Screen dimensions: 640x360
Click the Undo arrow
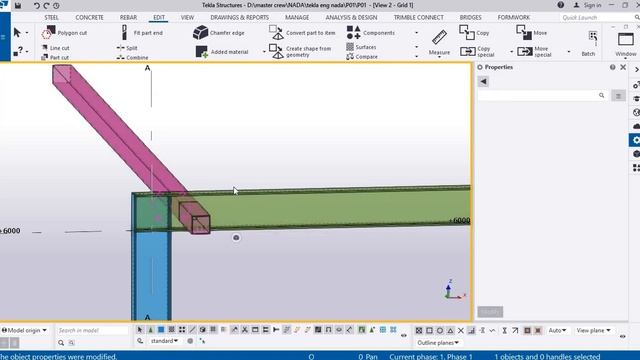click(37, 5)
